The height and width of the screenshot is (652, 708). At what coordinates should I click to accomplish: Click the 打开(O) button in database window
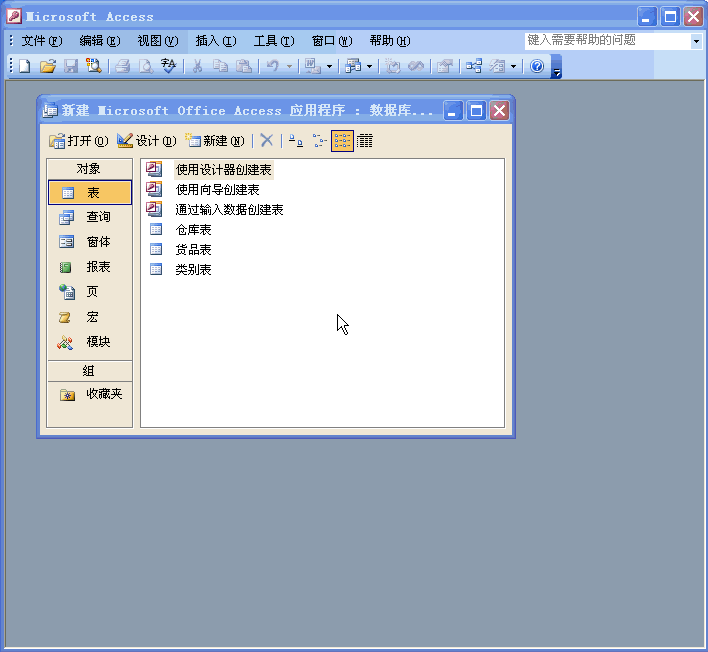coord(79,141)
